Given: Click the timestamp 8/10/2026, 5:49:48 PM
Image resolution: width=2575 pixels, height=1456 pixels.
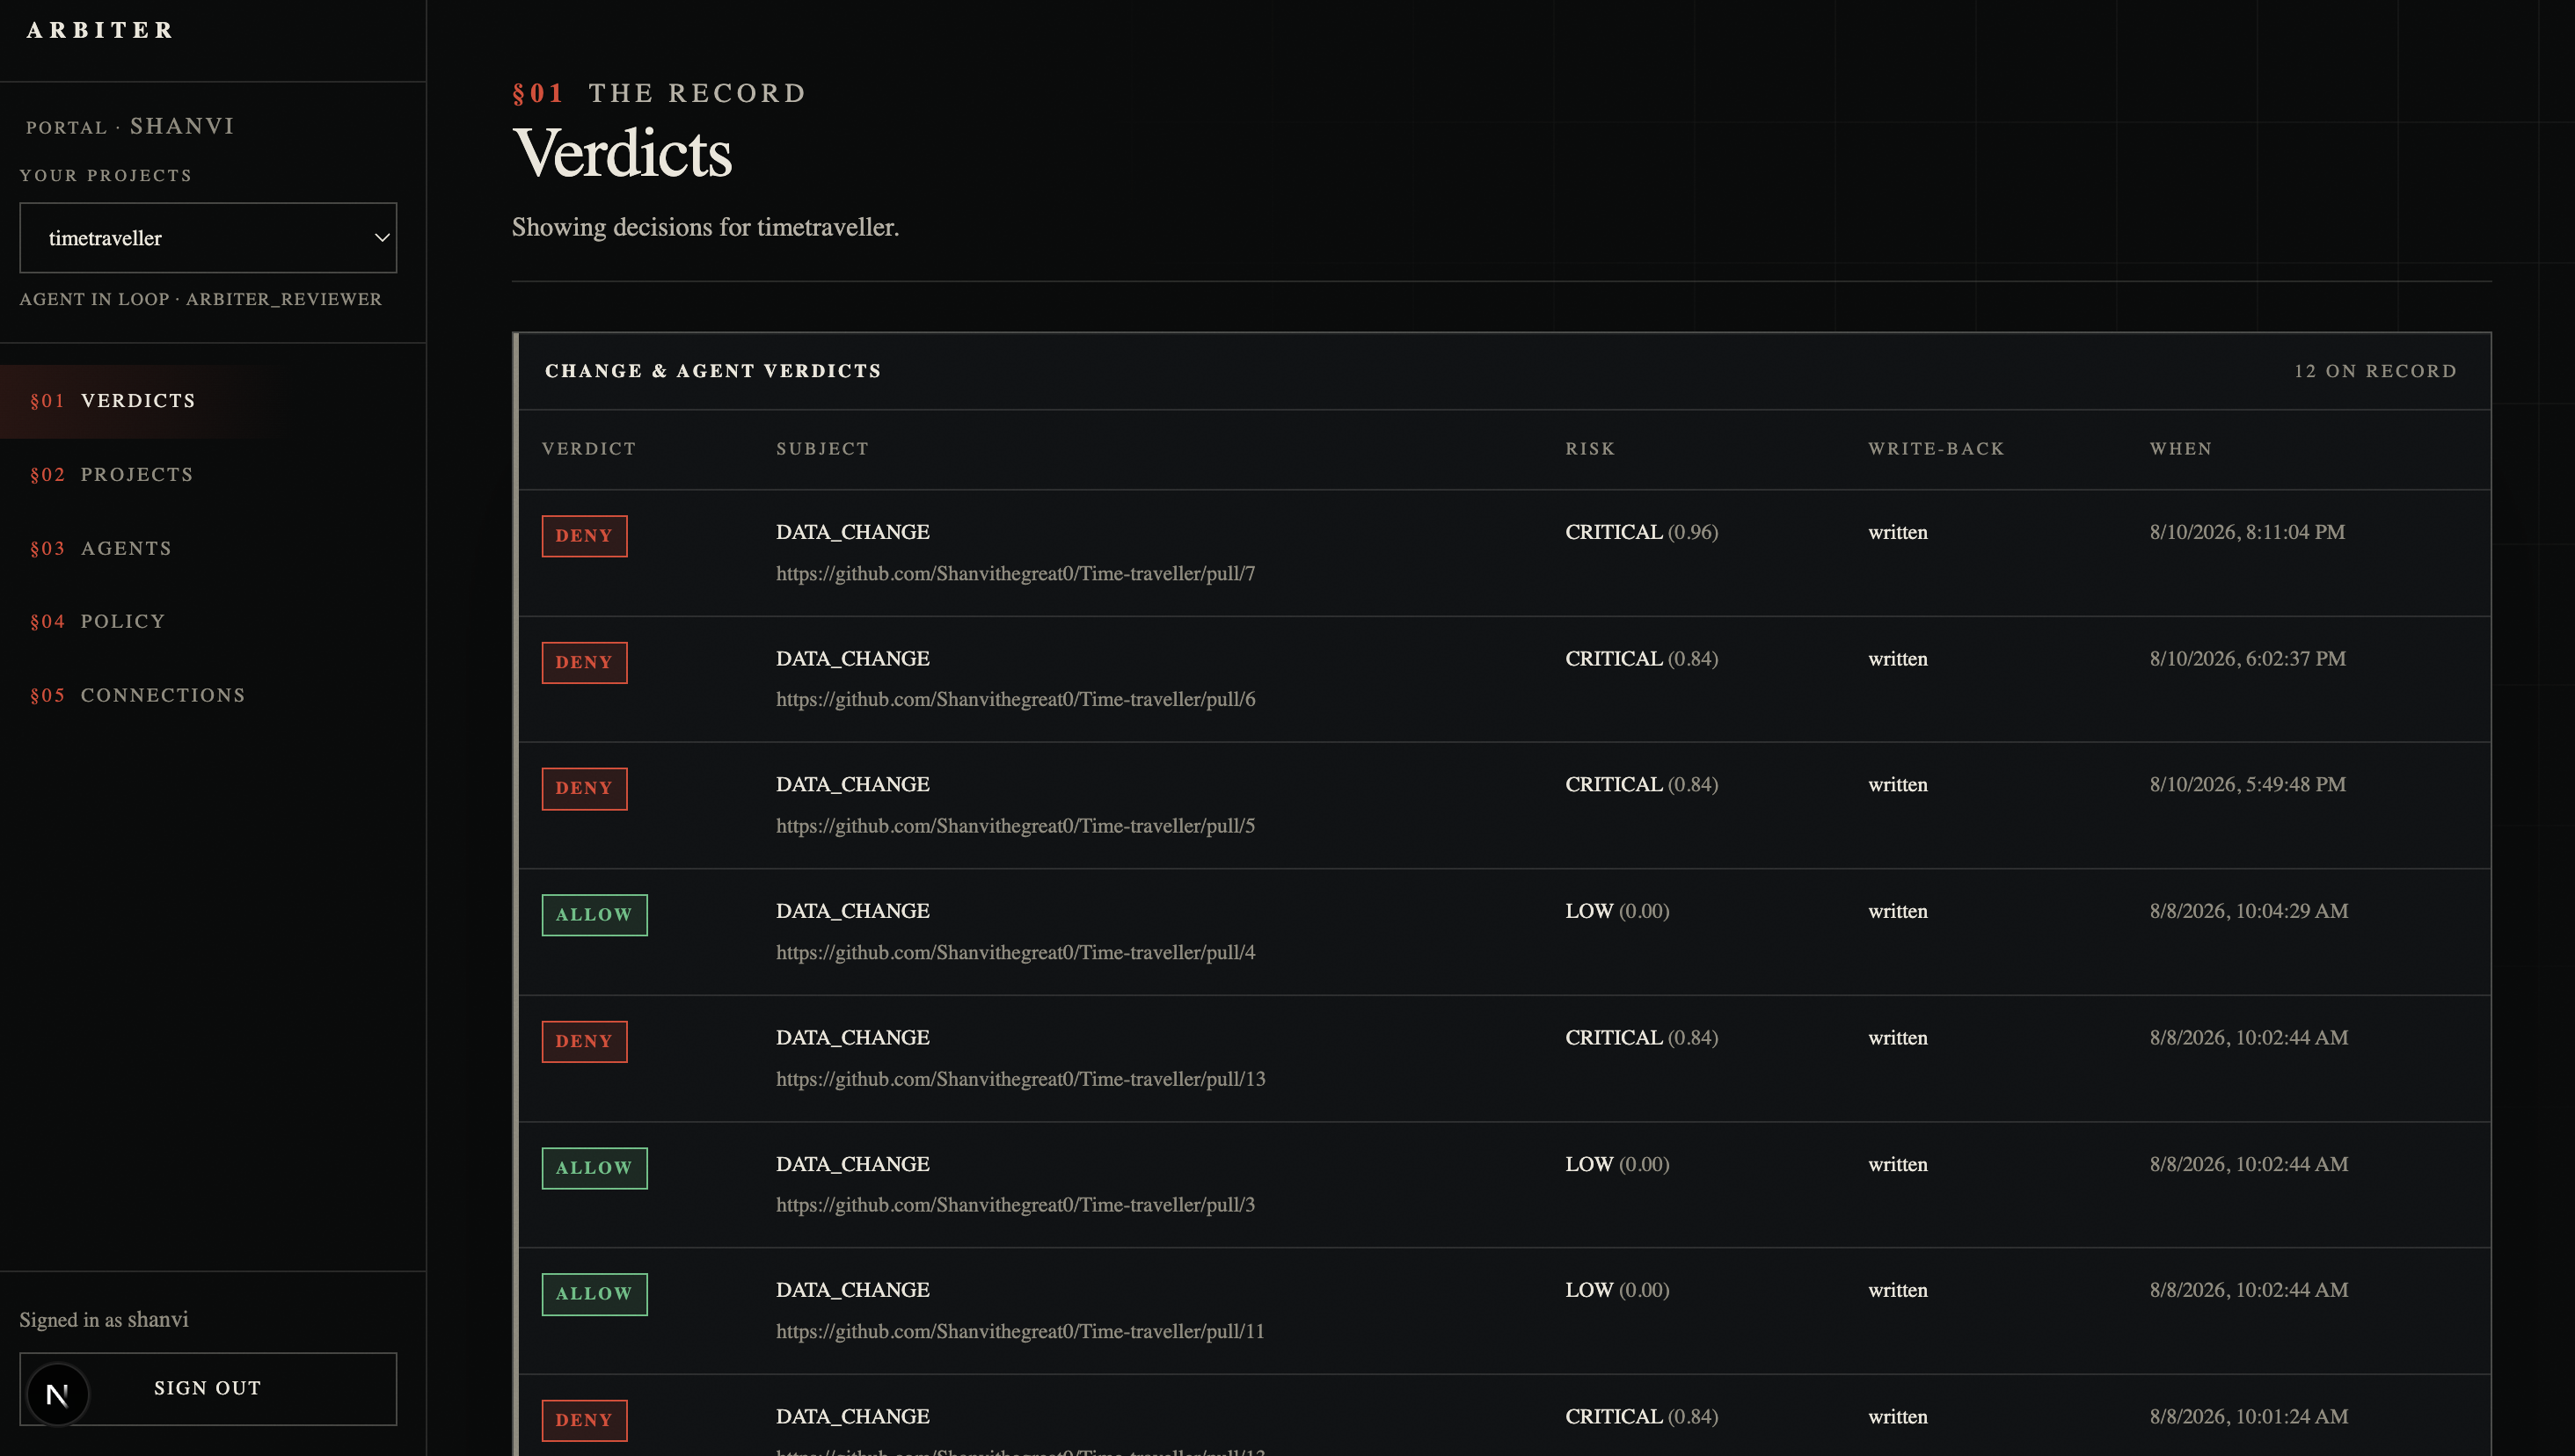Looking at the screenshot, I should 2248,785.
